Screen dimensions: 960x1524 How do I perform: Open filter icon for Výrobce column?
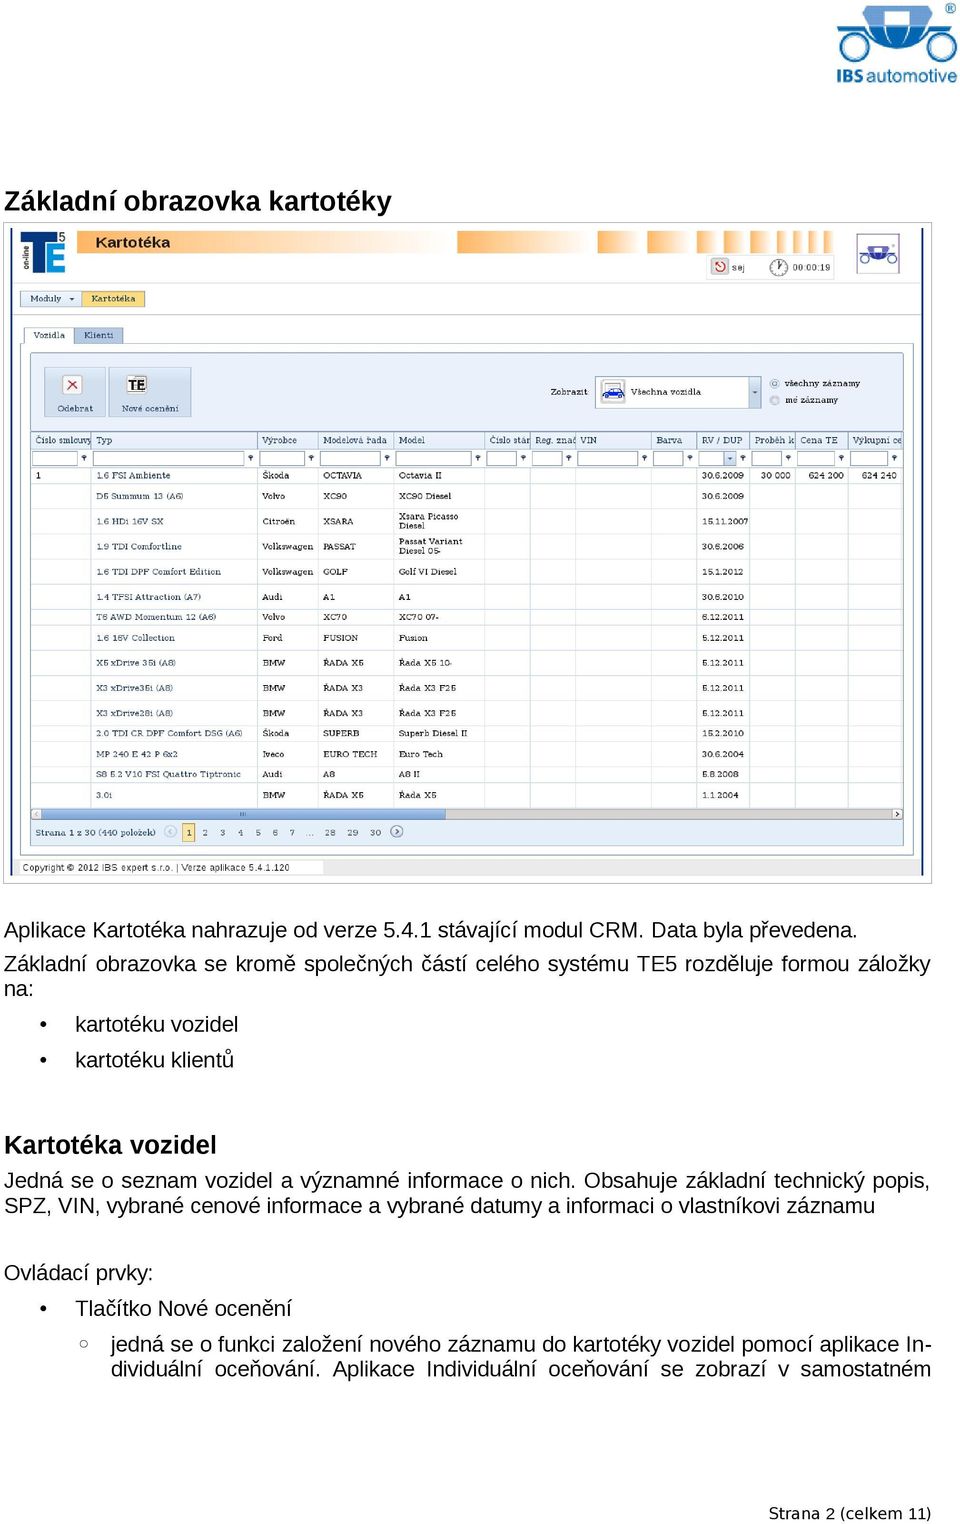310,458
